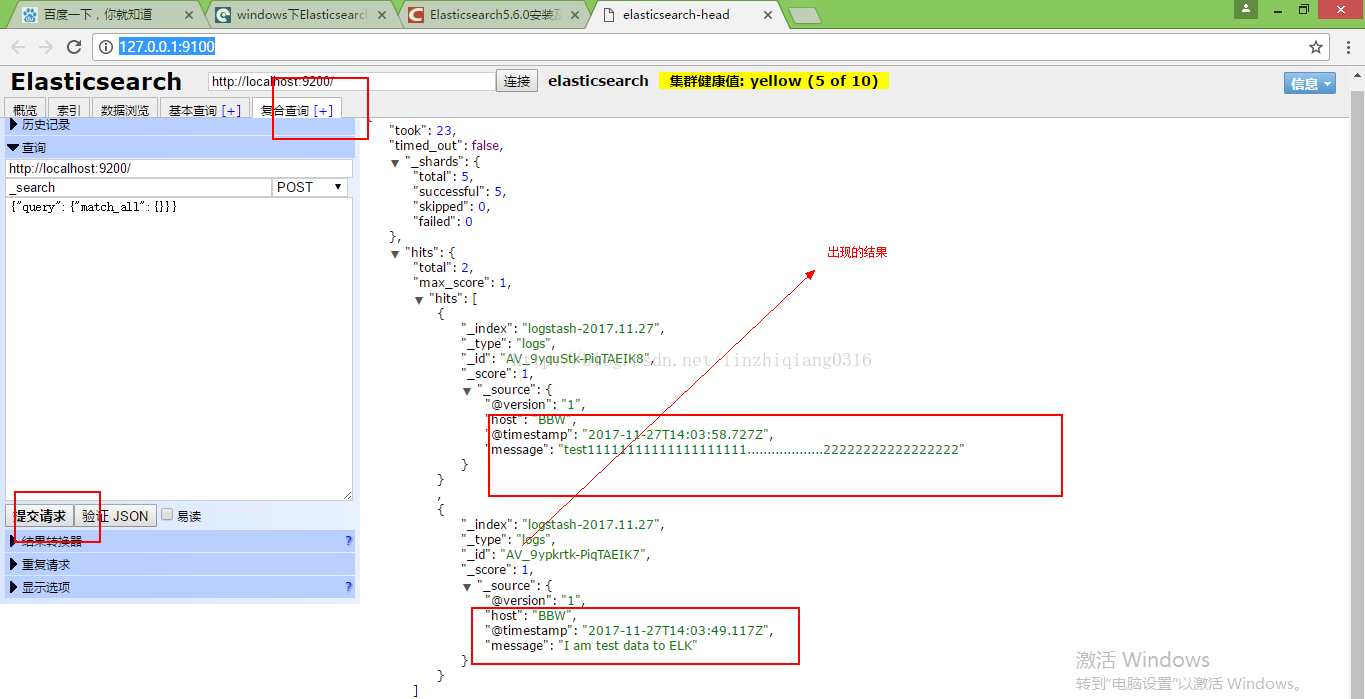1365x699 pixels.
Task: Add a new 复合查询 tab with [+]
Action: [x=323, y=111]
